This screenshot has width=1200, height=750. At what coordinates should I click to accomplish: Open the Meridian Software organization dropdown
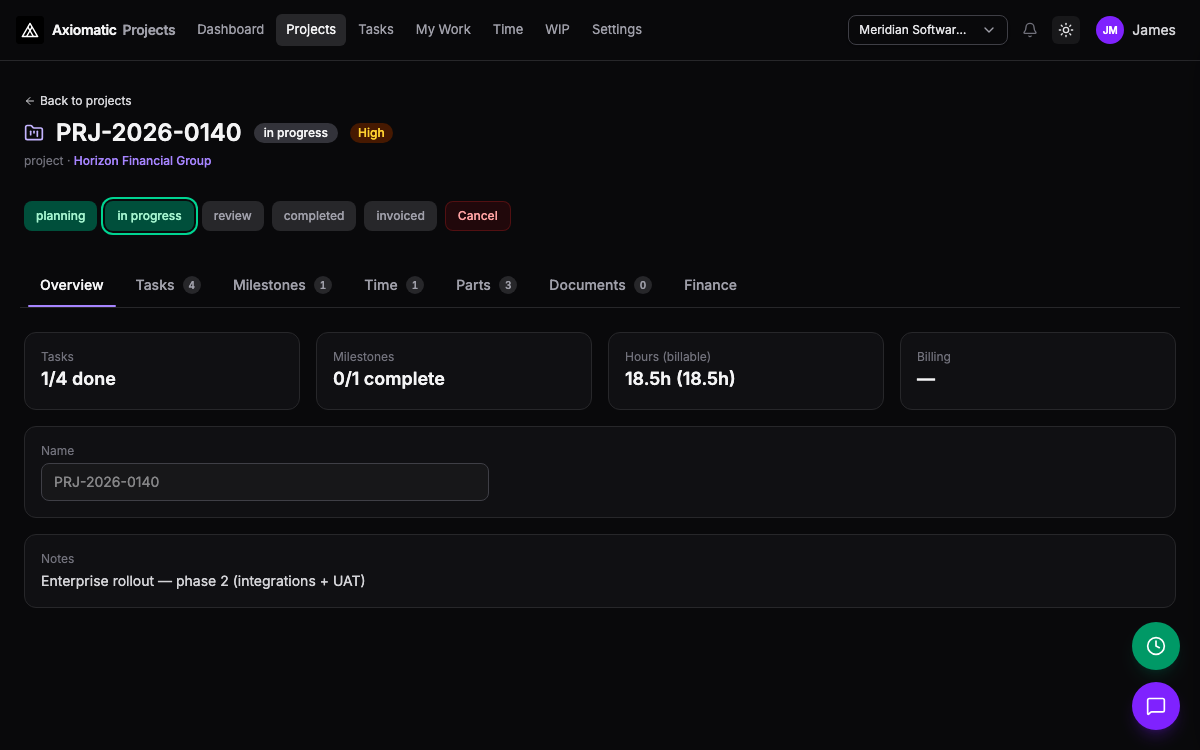click(928, 30)
